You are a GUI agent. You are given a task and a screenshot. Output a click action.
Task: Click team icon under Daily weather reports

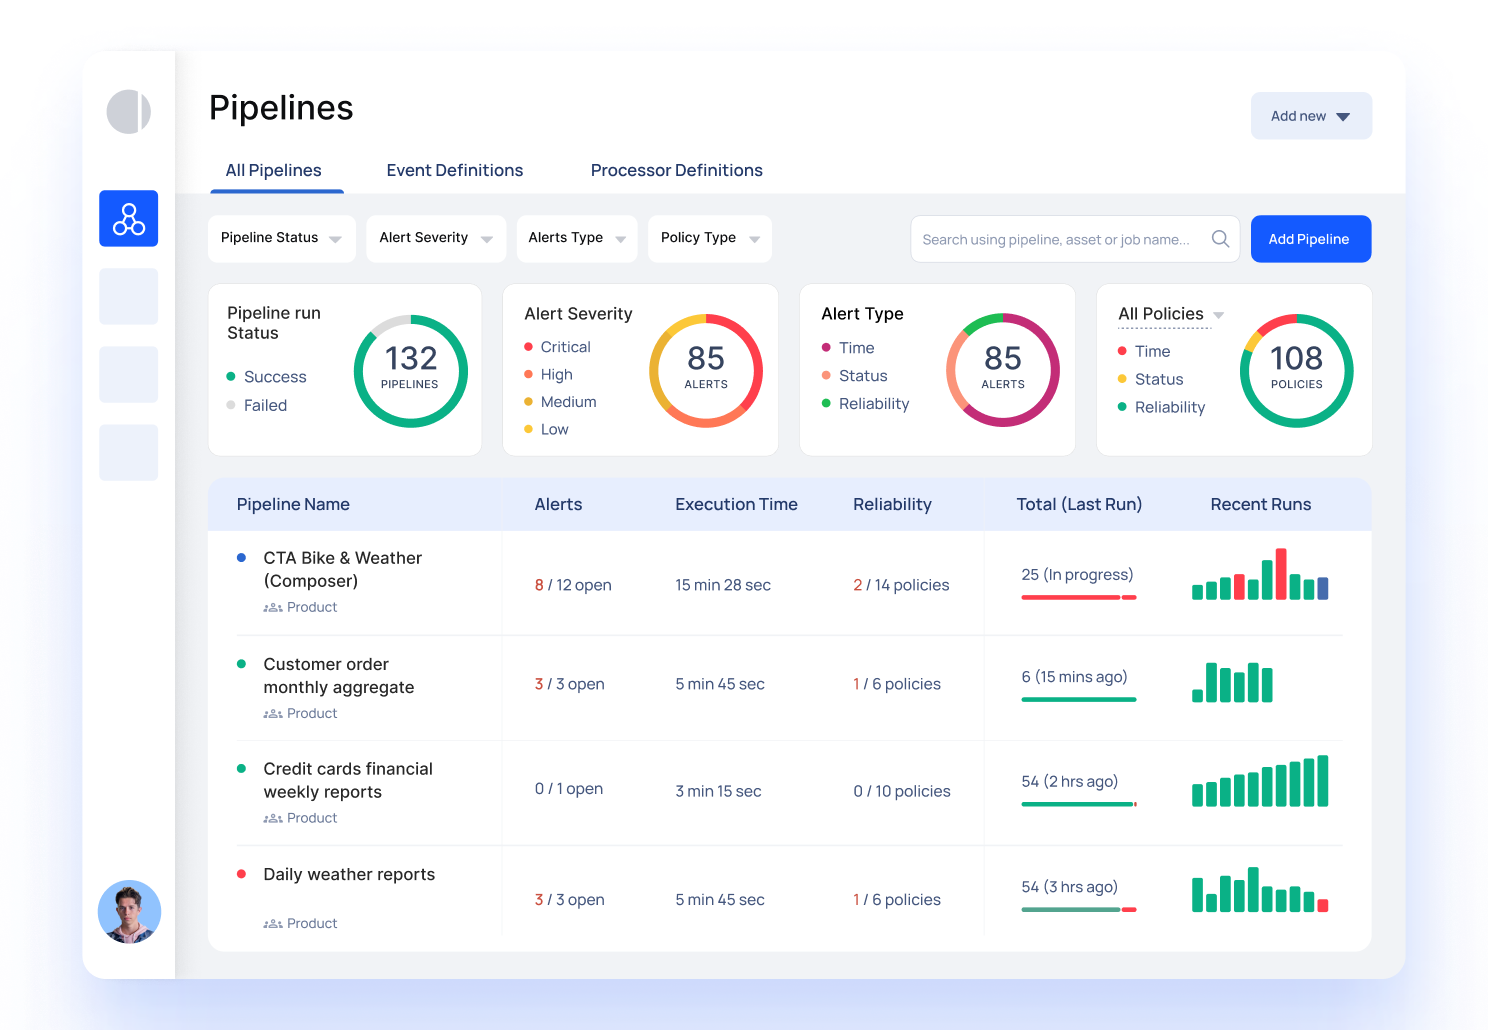(272, 924)
